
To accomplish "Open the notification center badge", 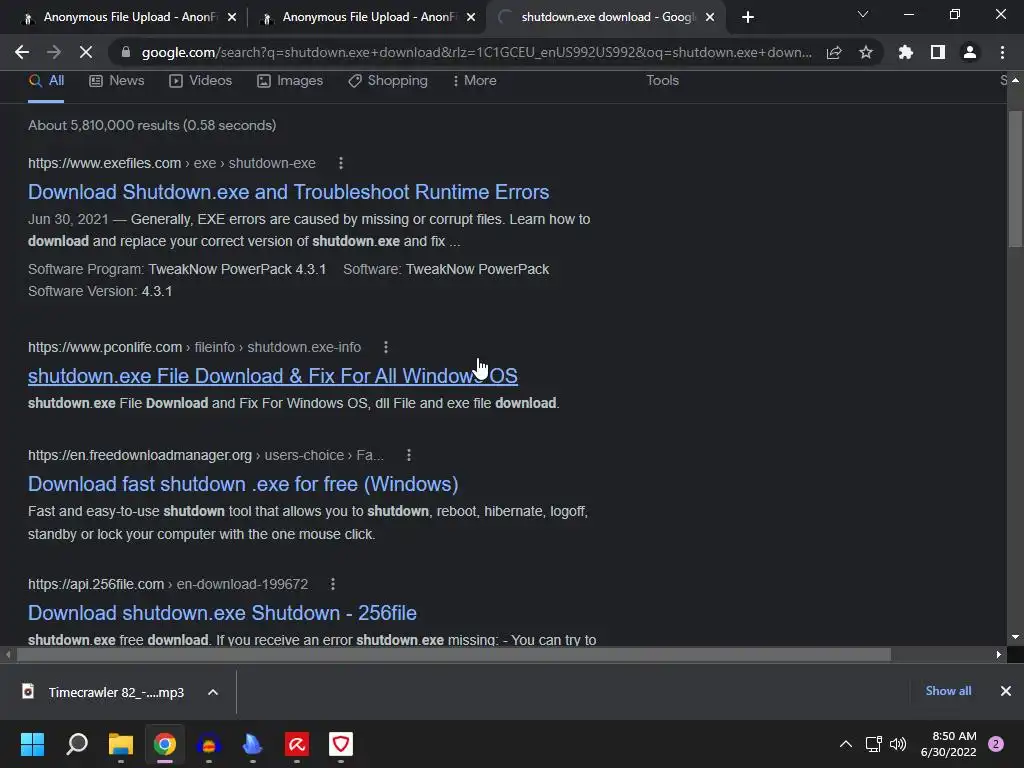I will point(996,744).
